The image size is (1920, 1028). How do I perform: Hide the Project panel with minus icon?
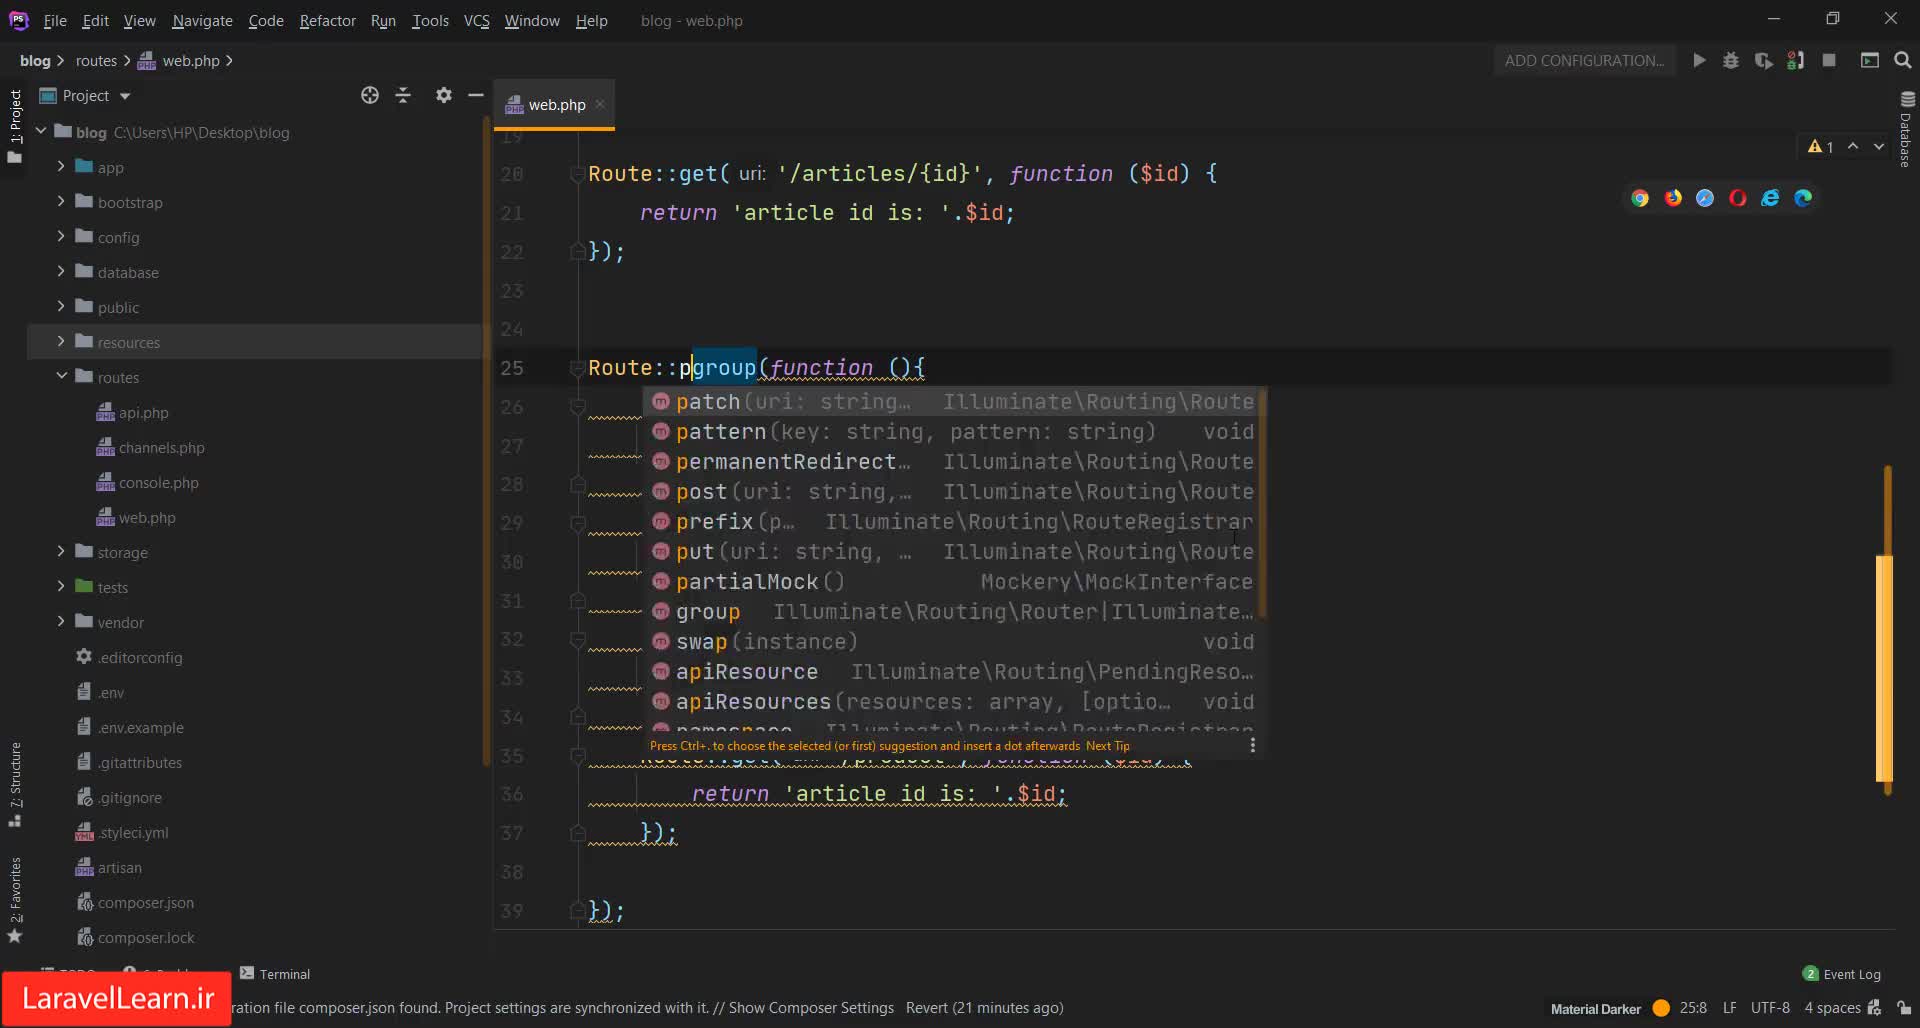point(476,95)
